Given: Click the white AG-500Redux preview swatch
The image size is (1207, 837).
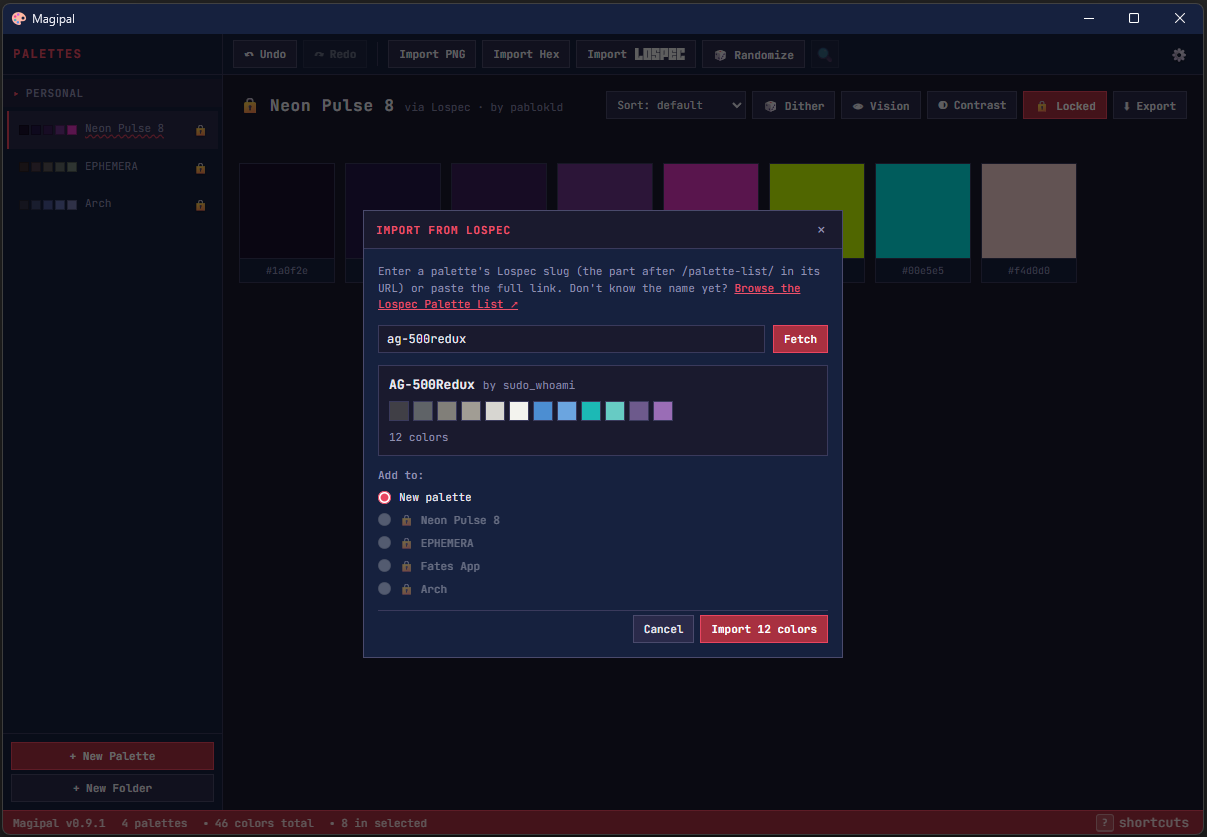Looking at the screenshot, I should (519, 411).
